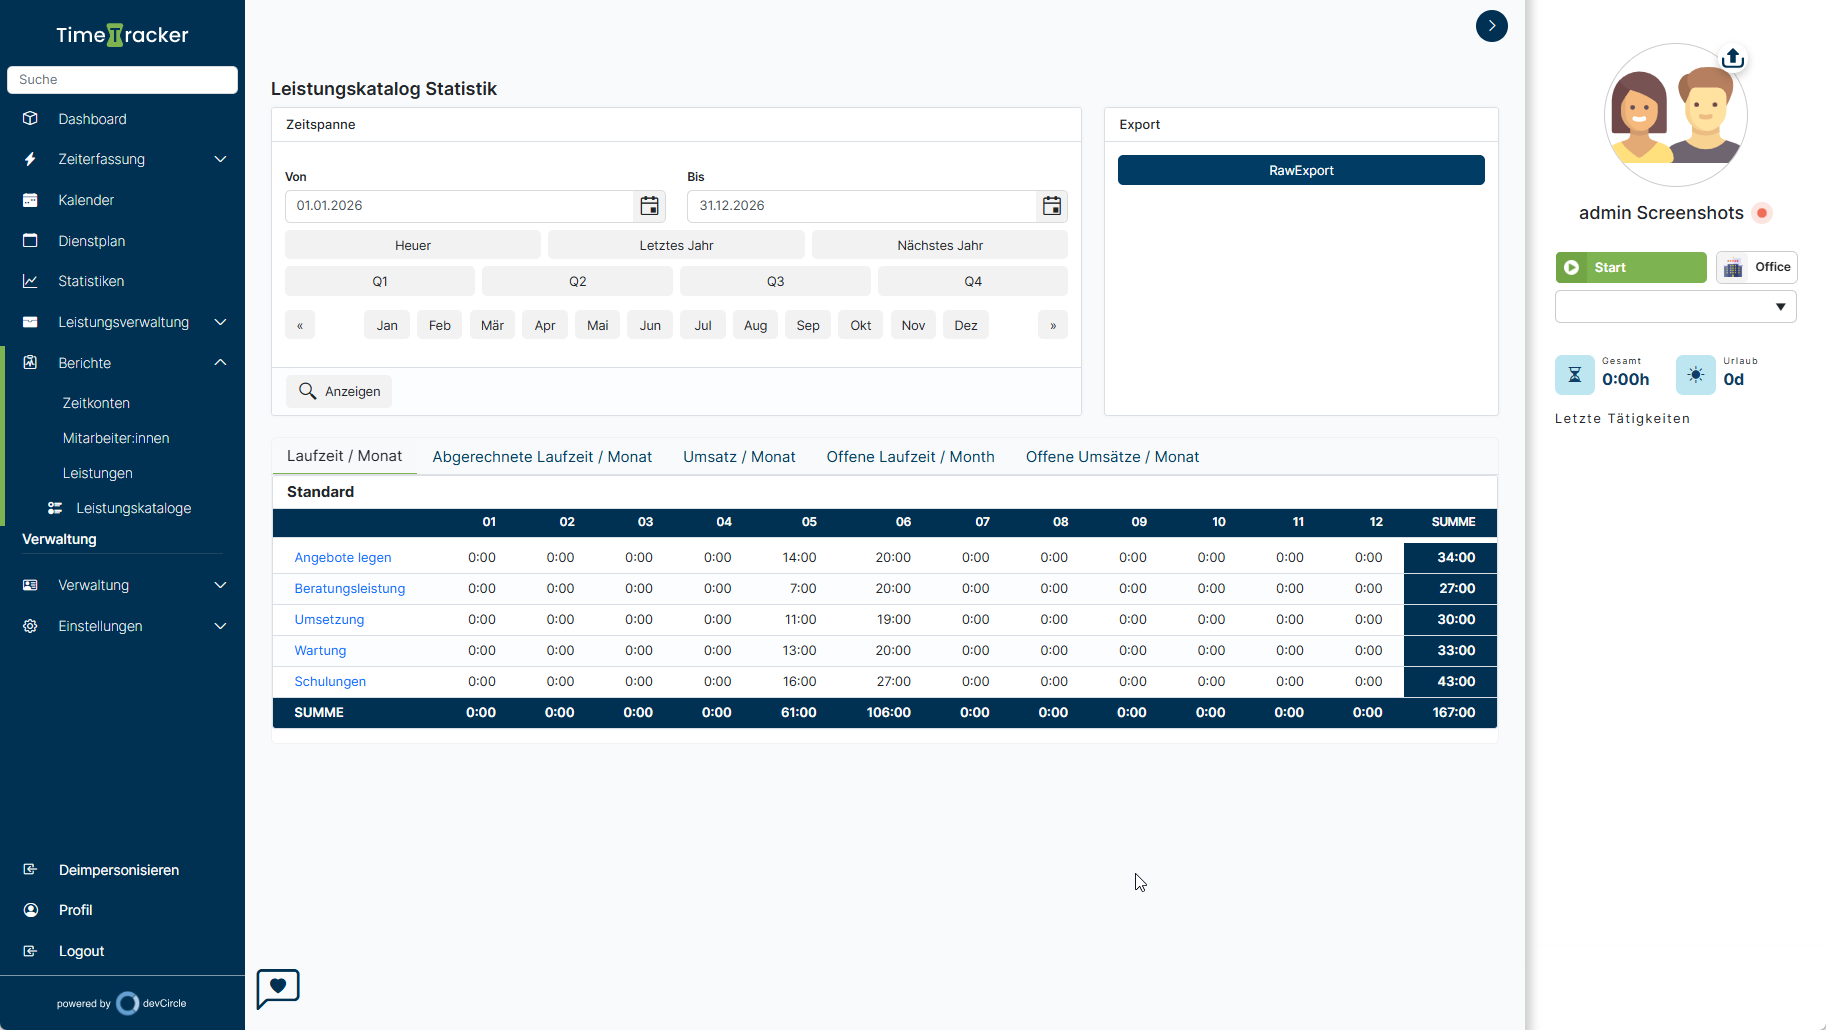The image size is (1826, 1030).
Task: Click the upload avatar icon
Action: pos(1733,58)
